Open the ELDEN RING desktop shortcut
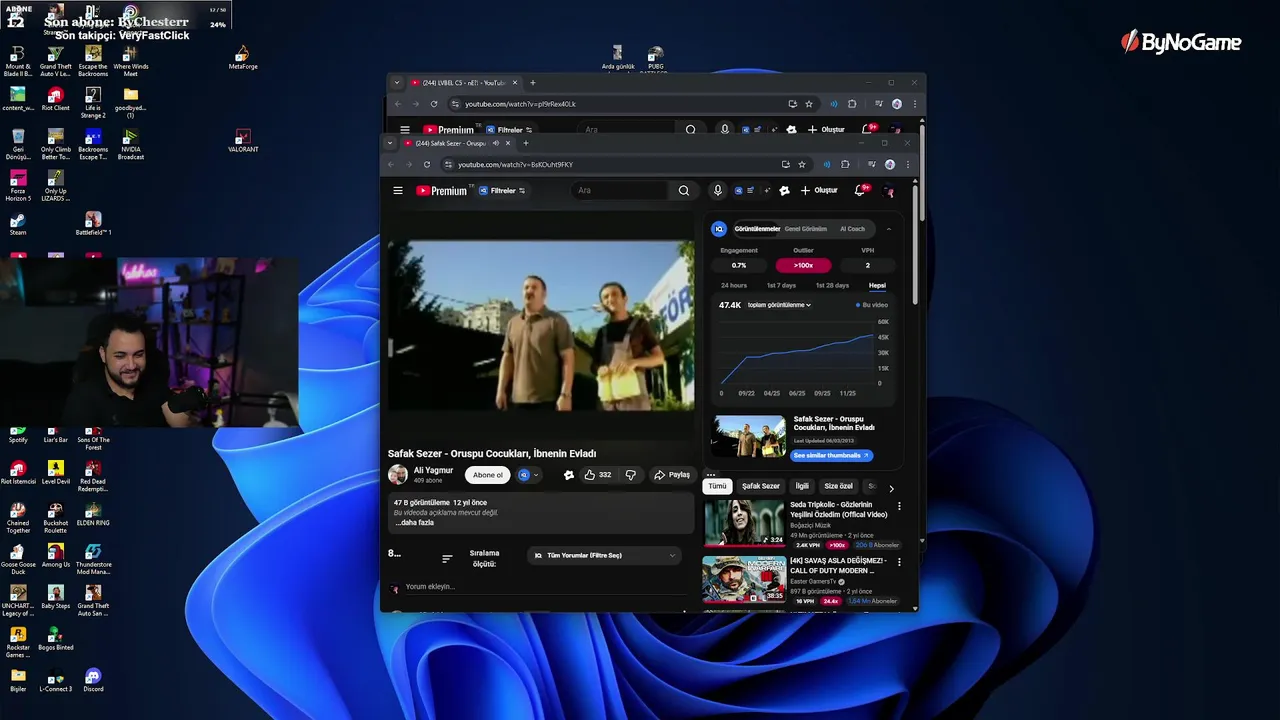Screen dimensions: 1280x720 (93, 514)
